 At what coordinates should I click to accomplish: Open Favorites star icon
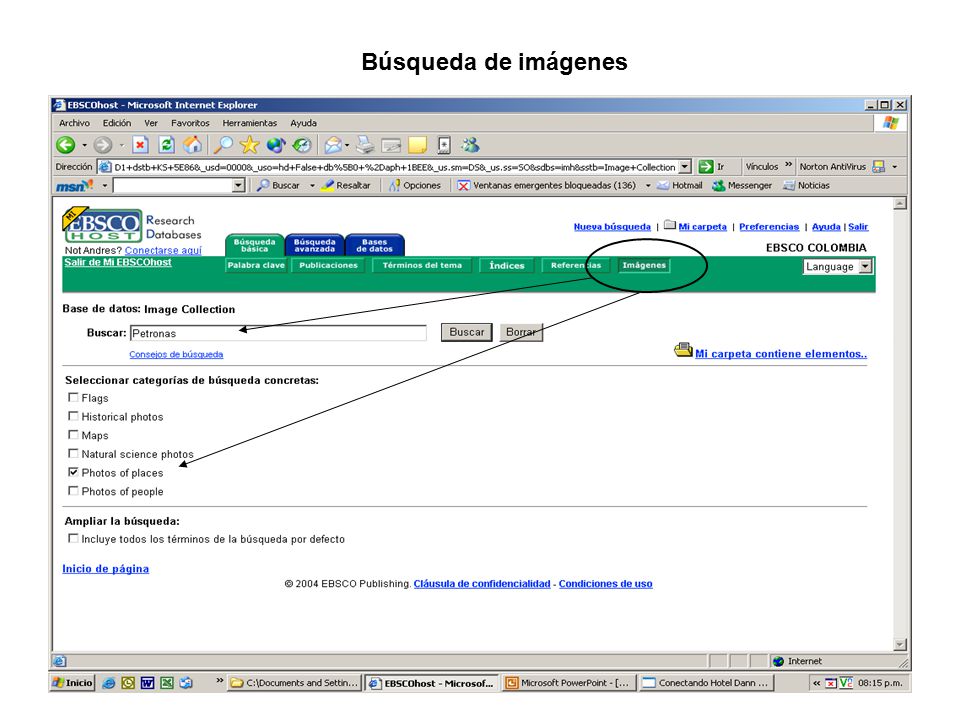click(249, 145)
